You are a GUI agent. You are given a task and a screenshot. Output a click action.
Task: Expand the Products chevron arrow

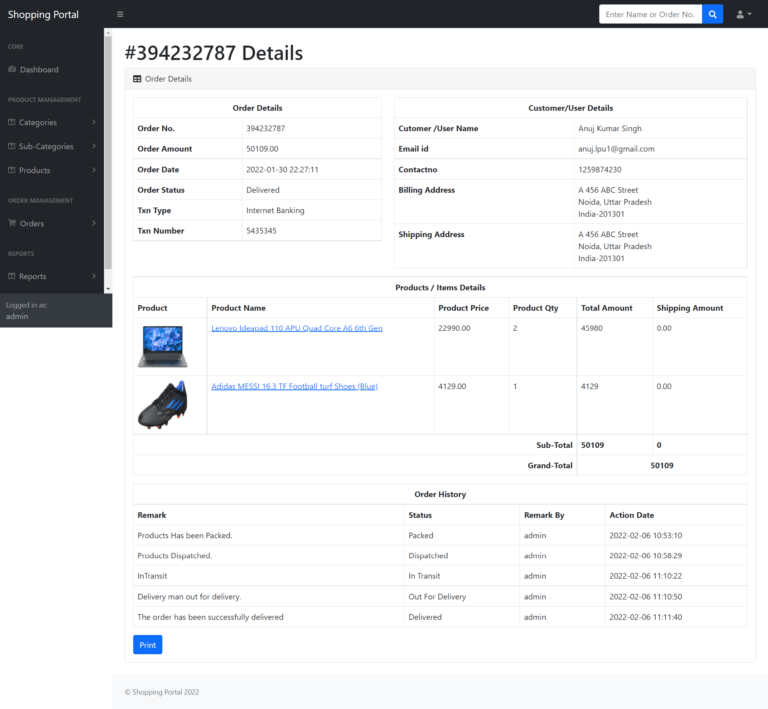94,170
